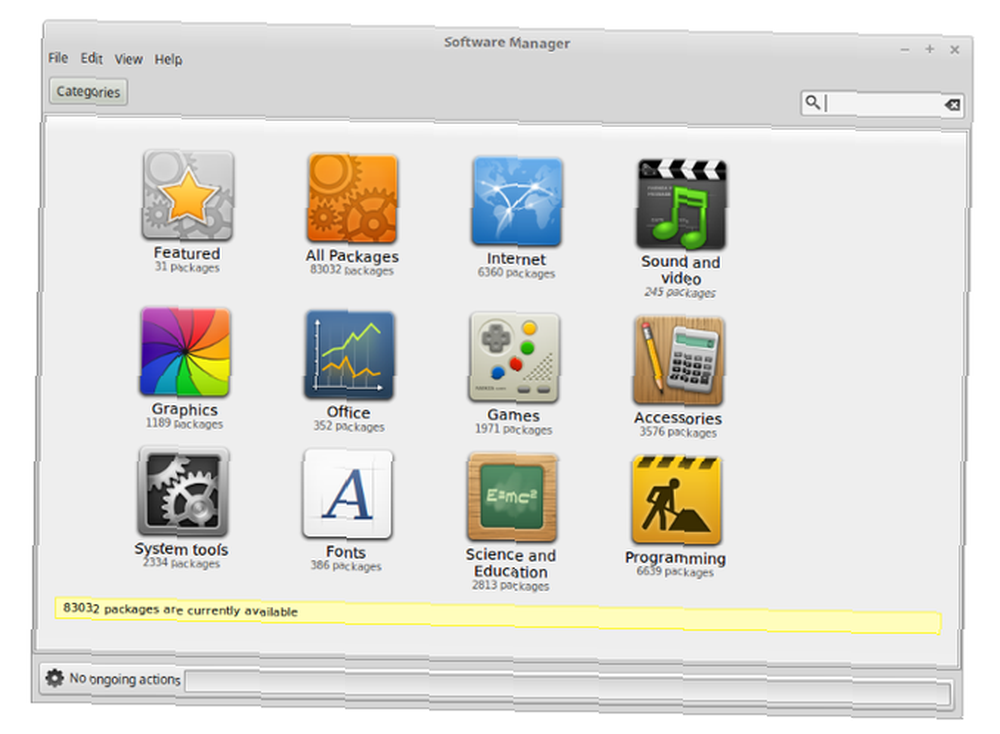This screenshot has width=1000, height=734.
Task: Open the Featured category star icon
Action: click(x=188, y=195)
